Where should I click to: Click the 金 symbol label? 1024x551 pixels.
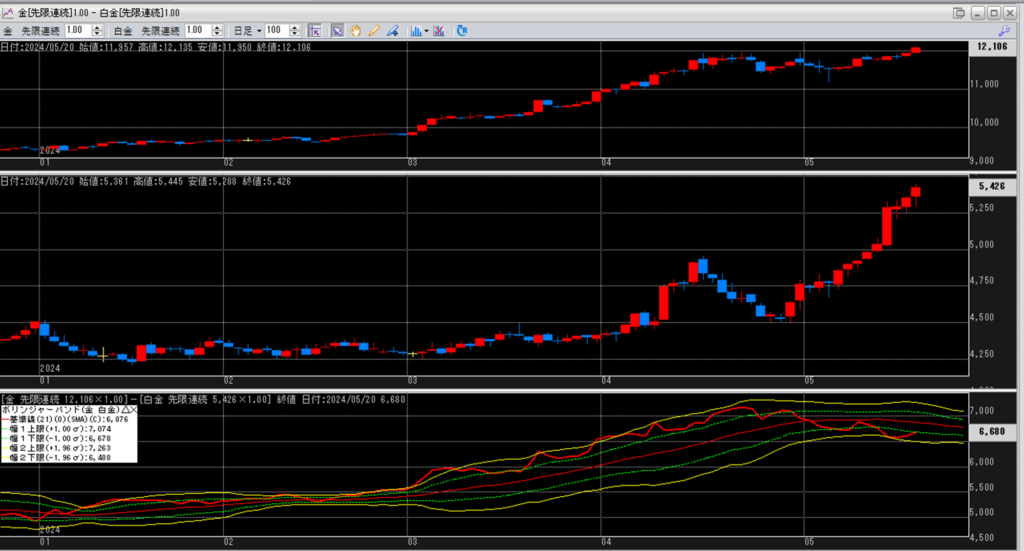pyautogui.click(x=8, y=31)
